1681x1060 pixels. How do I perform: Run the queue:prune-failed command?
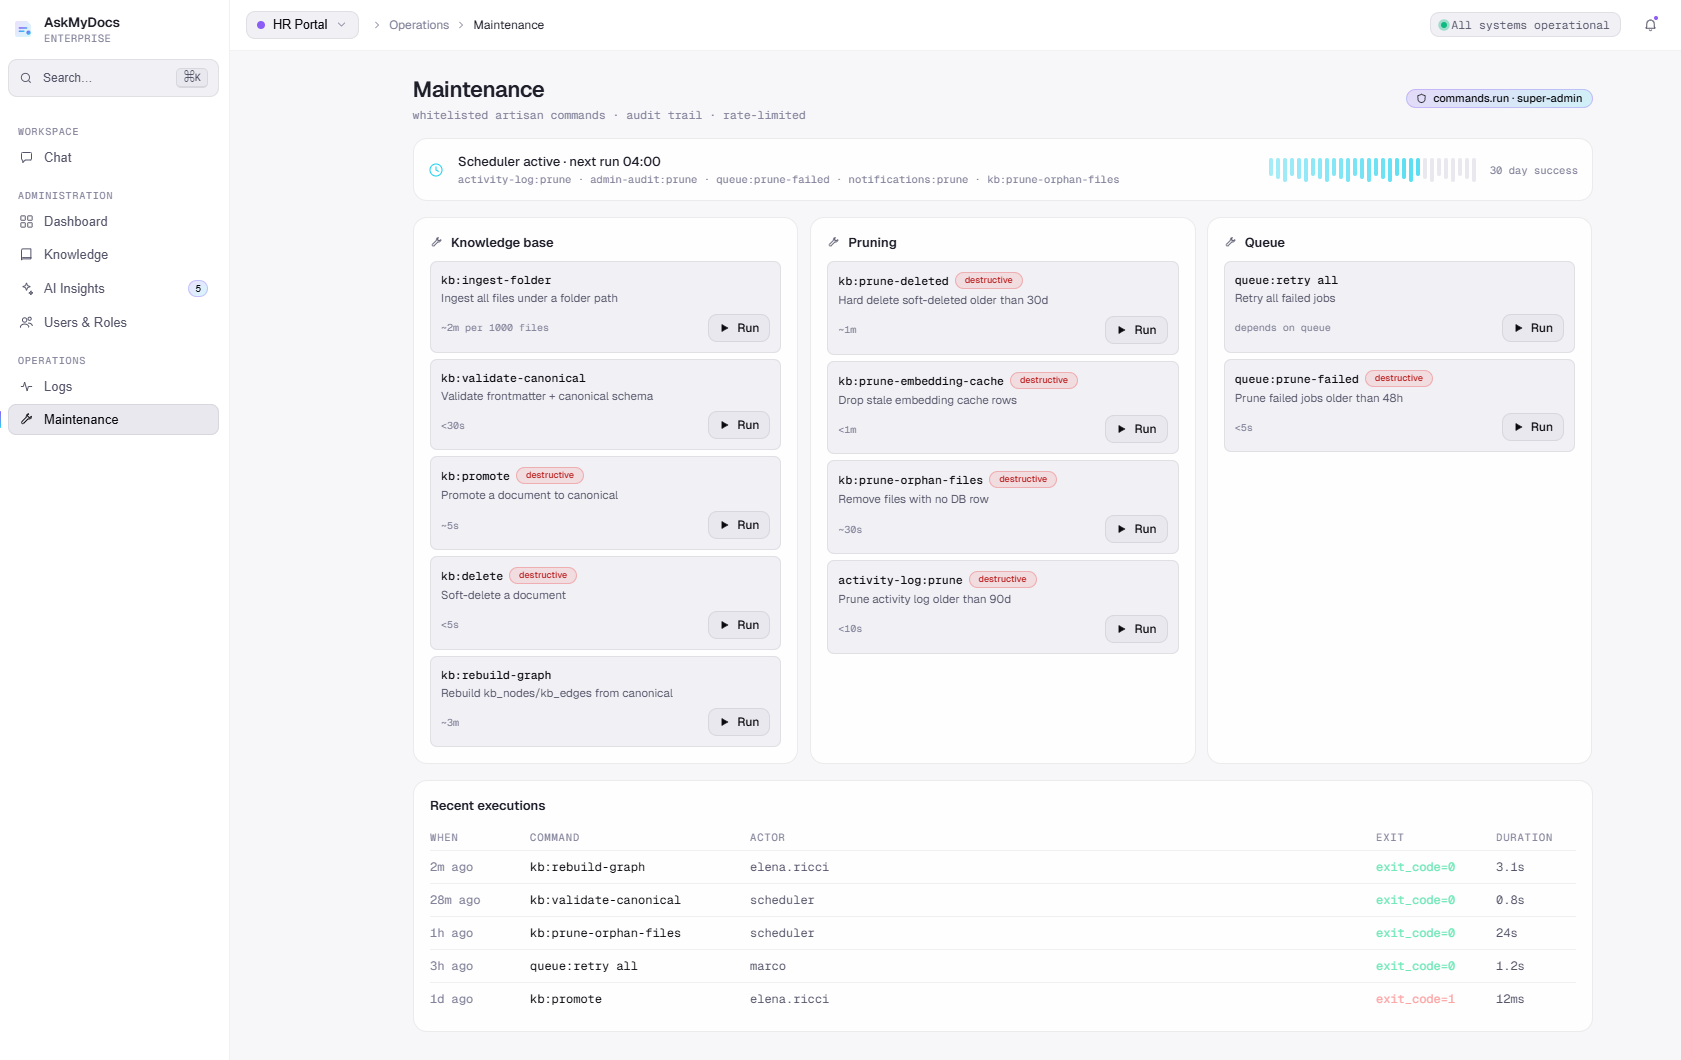click(1533, 427)
